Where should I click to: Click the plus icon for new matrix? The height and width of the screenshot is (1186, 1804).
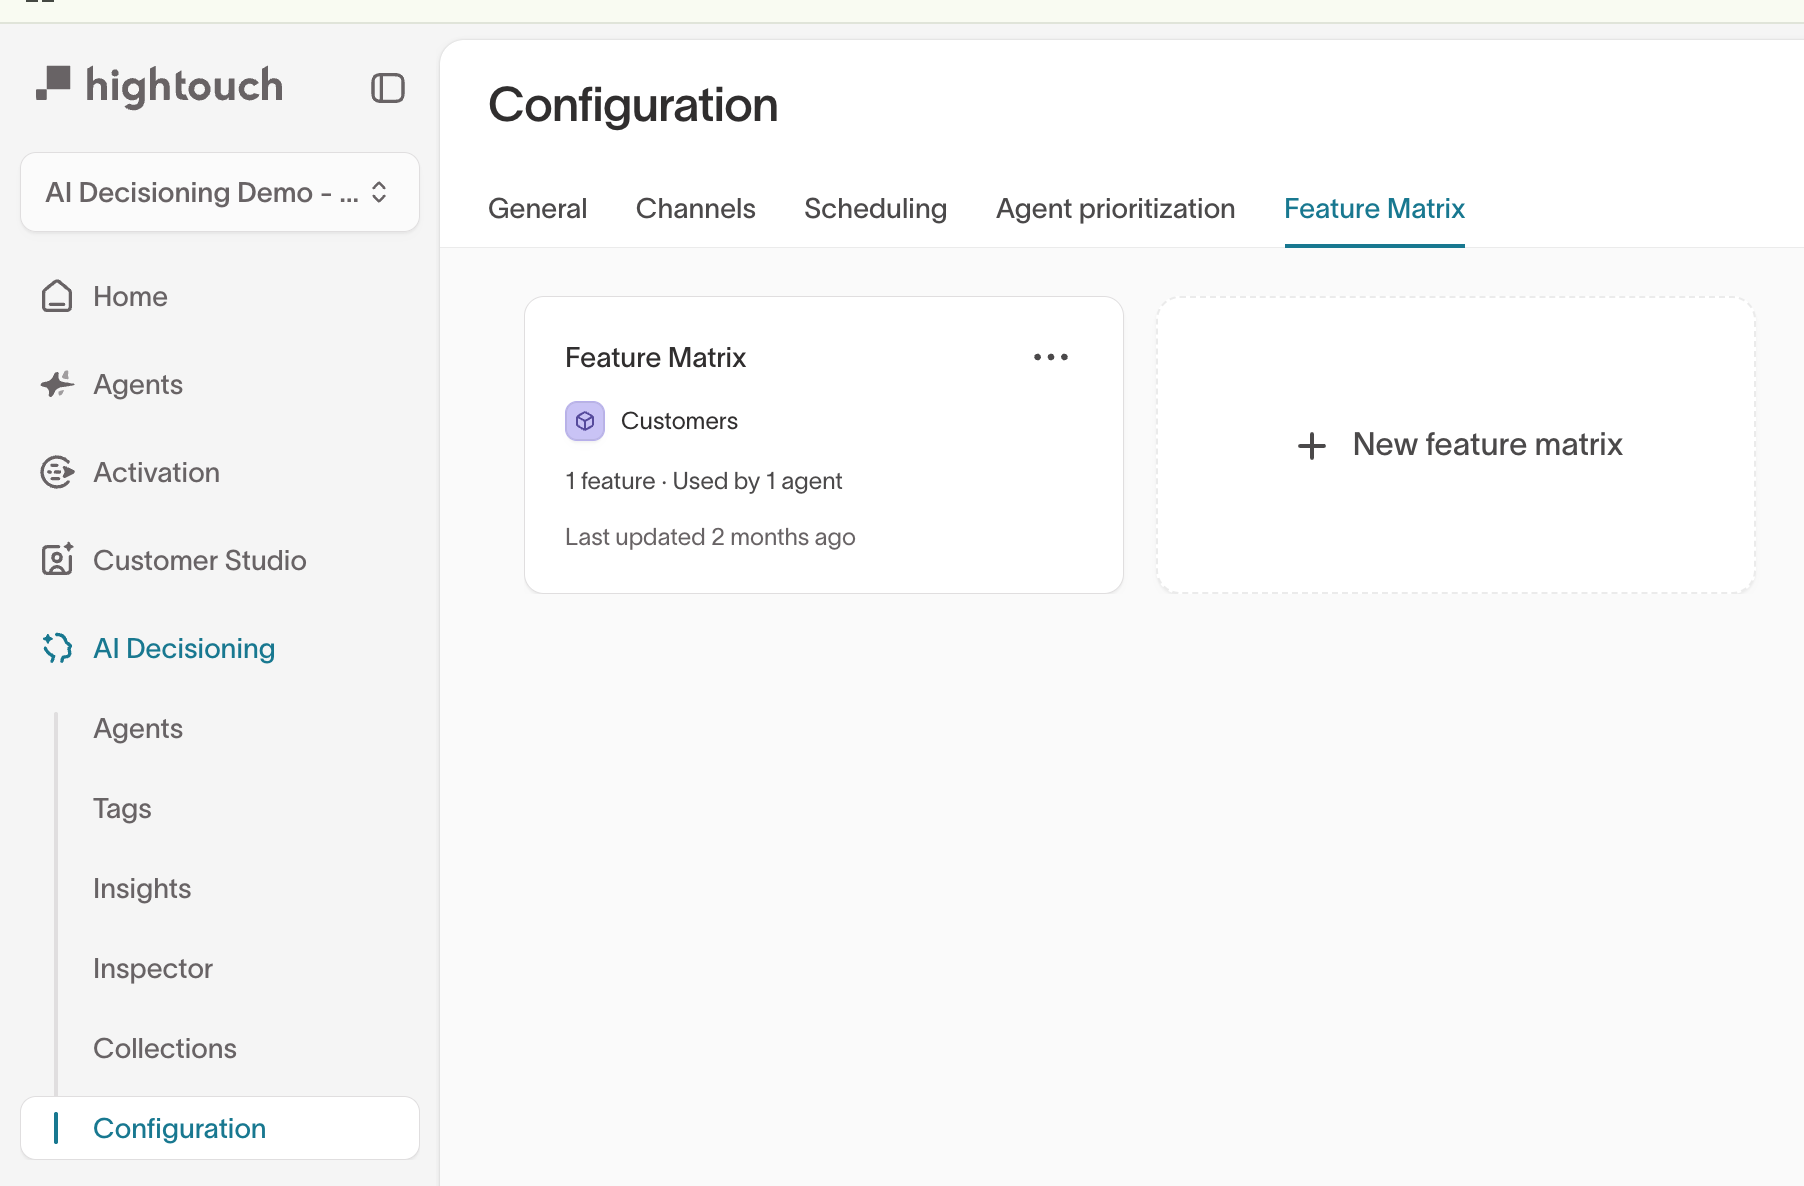click(x=1311, y=445)
